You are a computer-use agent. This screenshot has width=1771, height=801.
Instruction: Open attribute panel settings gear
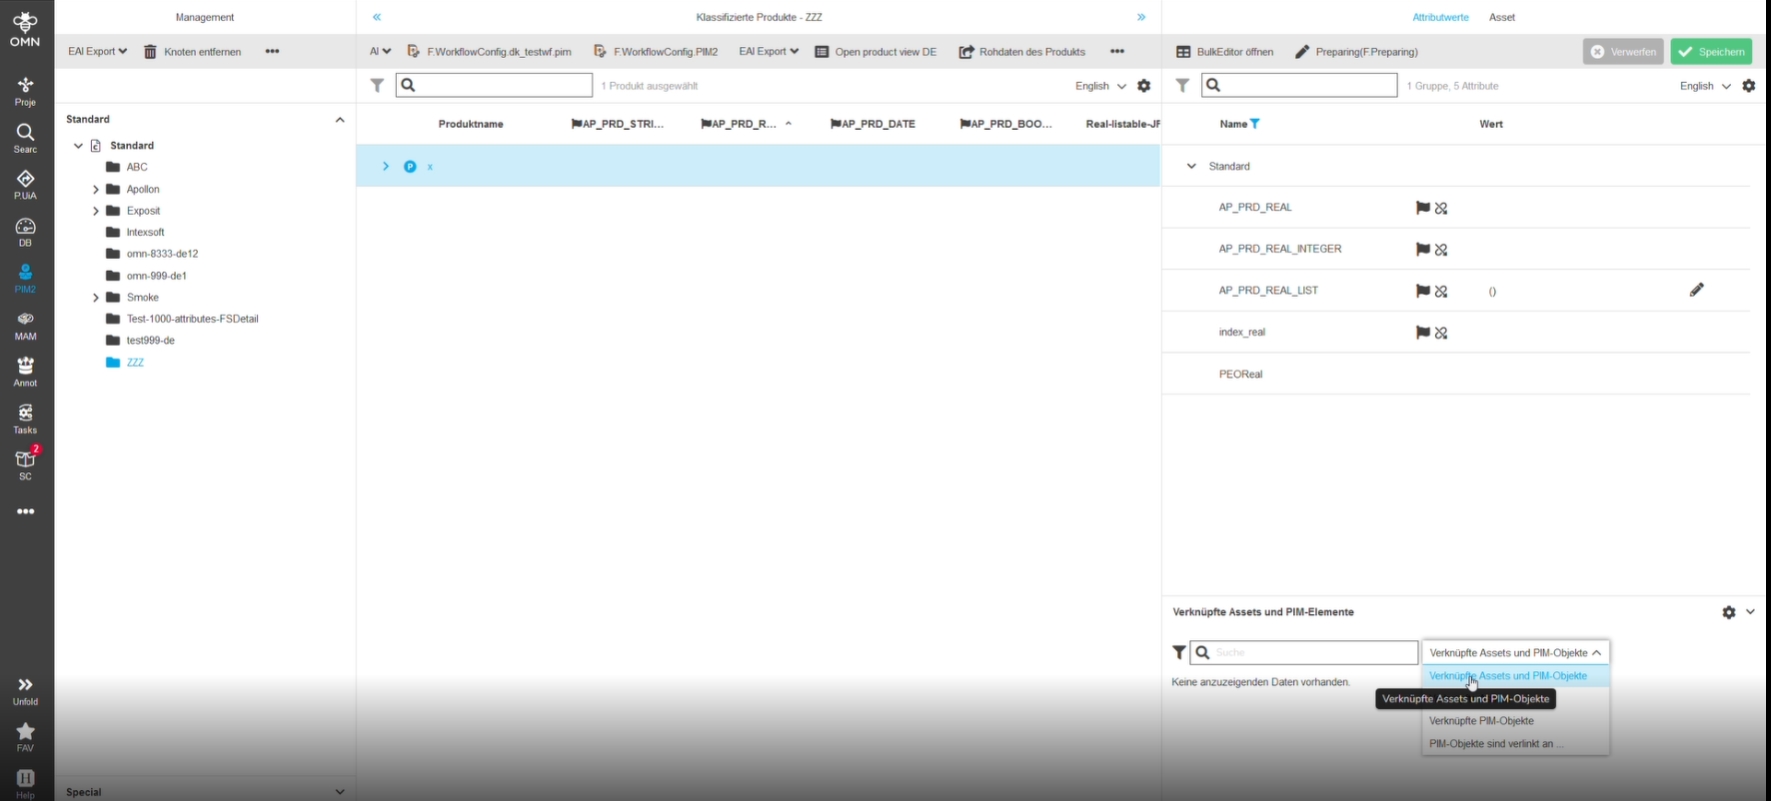(x=1749, y=86)
